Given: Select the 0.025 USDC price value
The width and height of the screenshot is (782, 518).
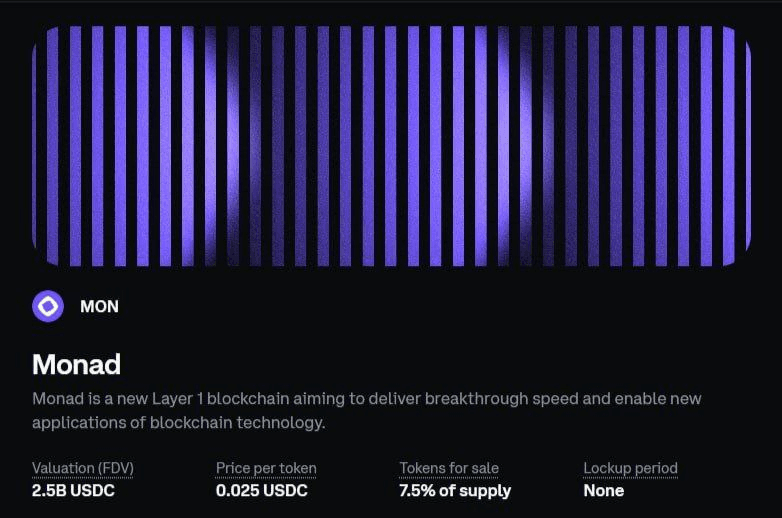Looking at the screenshot, I should (262, 491).
